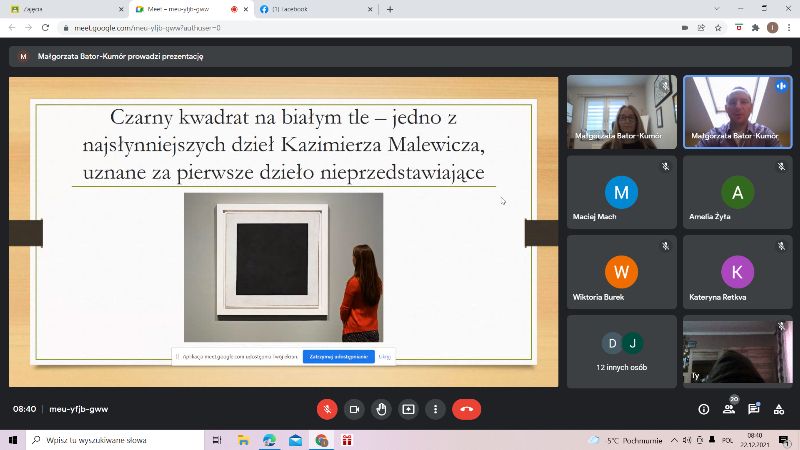
Task: Click the address bar URL
Action: click(147, 28)
